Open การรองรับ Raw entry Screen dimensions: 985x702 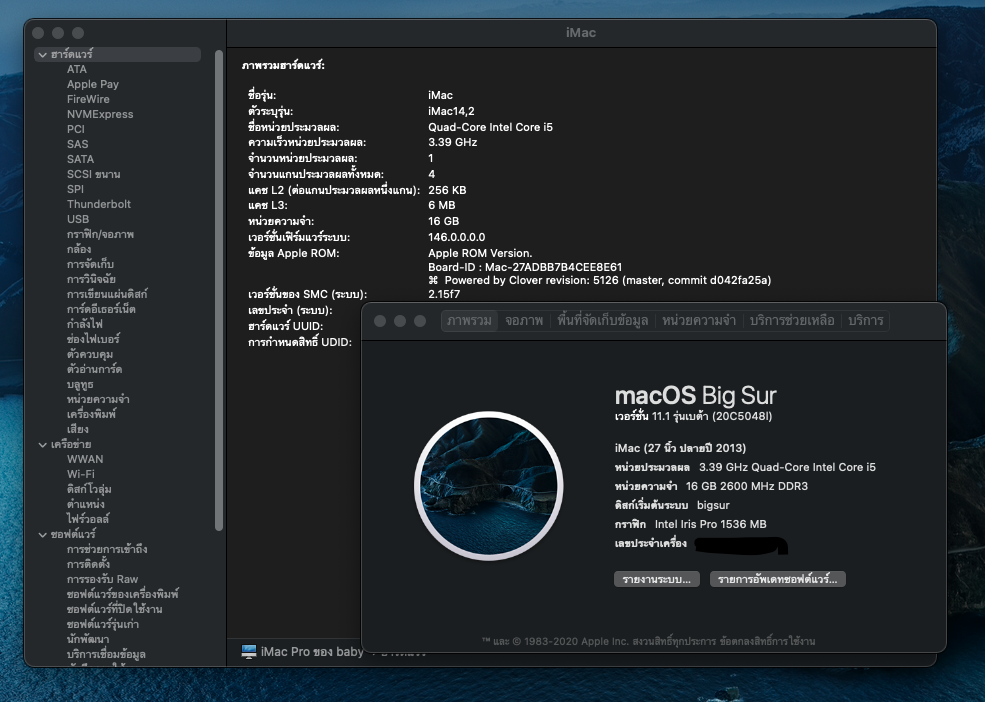coord(102,579)
